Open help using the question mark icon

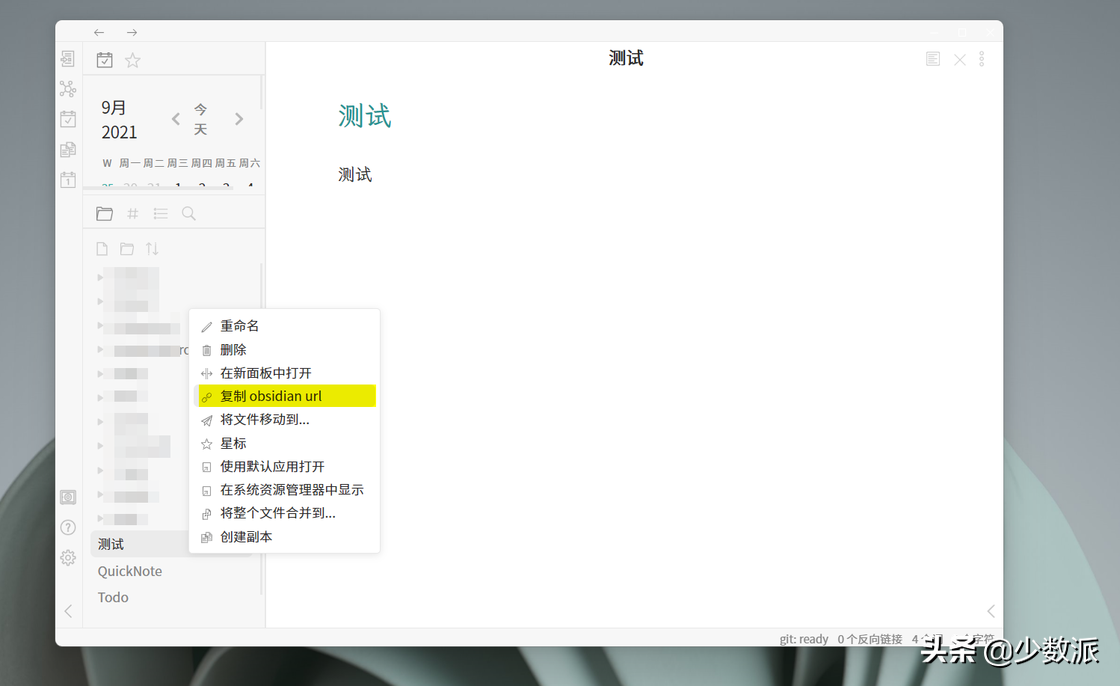pos(67,527)
